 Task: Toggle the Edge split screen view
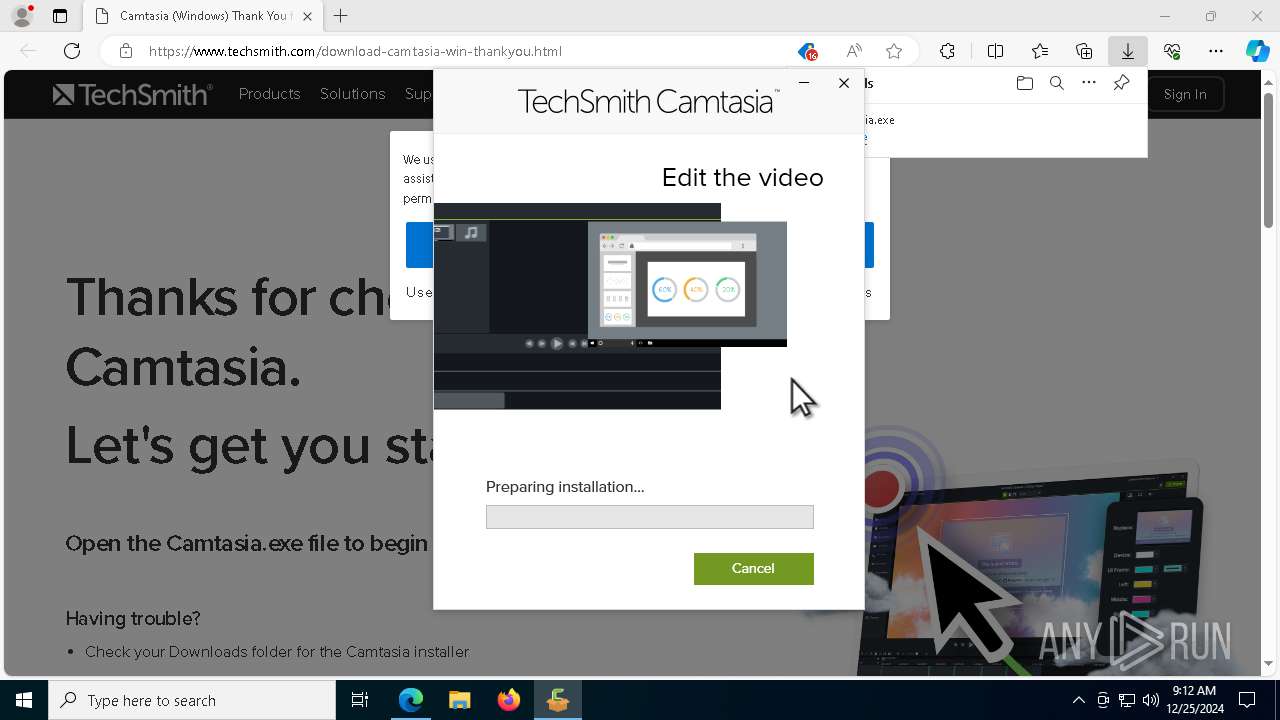[x=996, y=51]
